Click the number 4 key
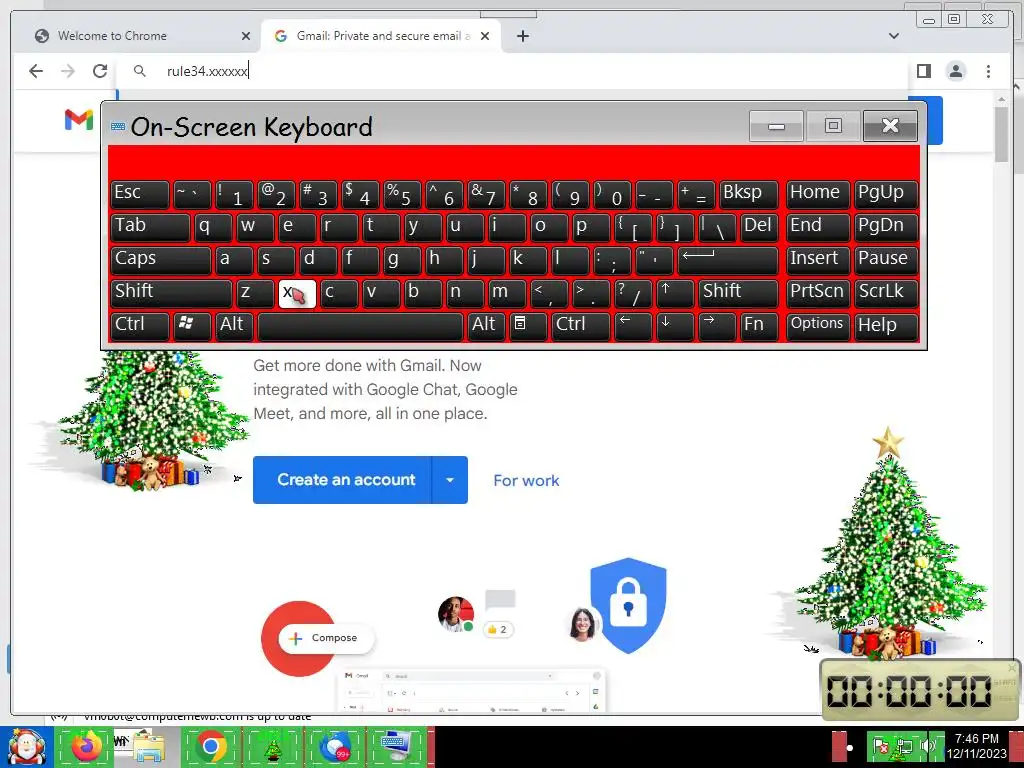The height and width of the screenshot is (768, 1024). tap(360, 194)
